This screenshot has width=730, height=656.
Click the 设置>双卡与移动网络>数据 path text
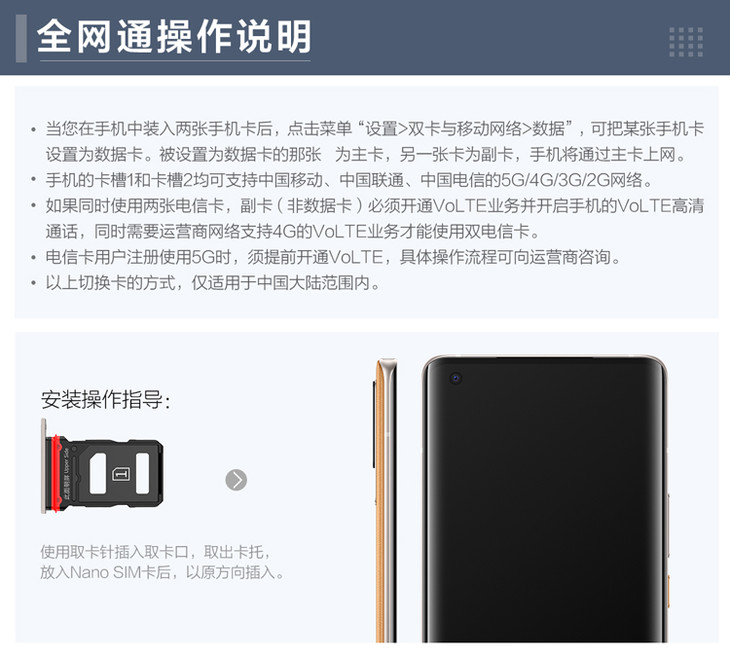tap(465, 128)
